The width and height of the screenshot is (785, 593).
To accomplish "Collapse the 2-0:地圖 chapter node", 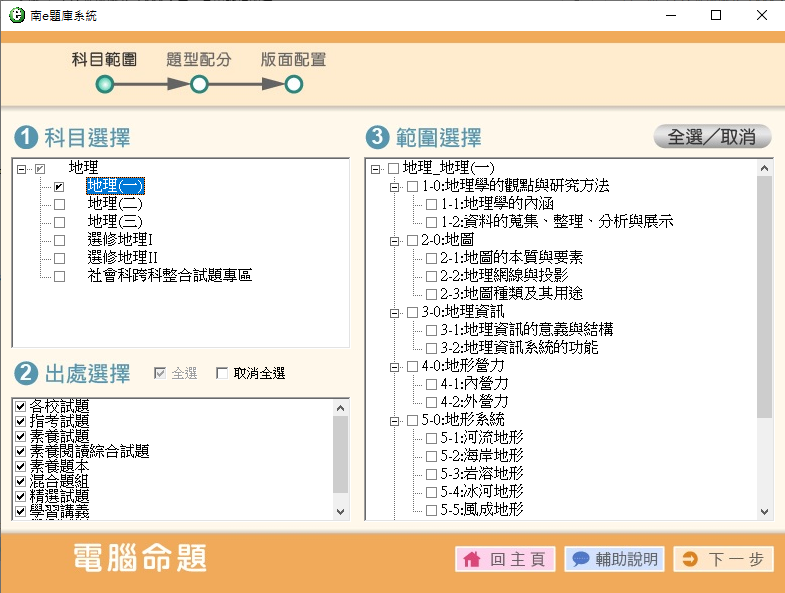I will (395, 241).
